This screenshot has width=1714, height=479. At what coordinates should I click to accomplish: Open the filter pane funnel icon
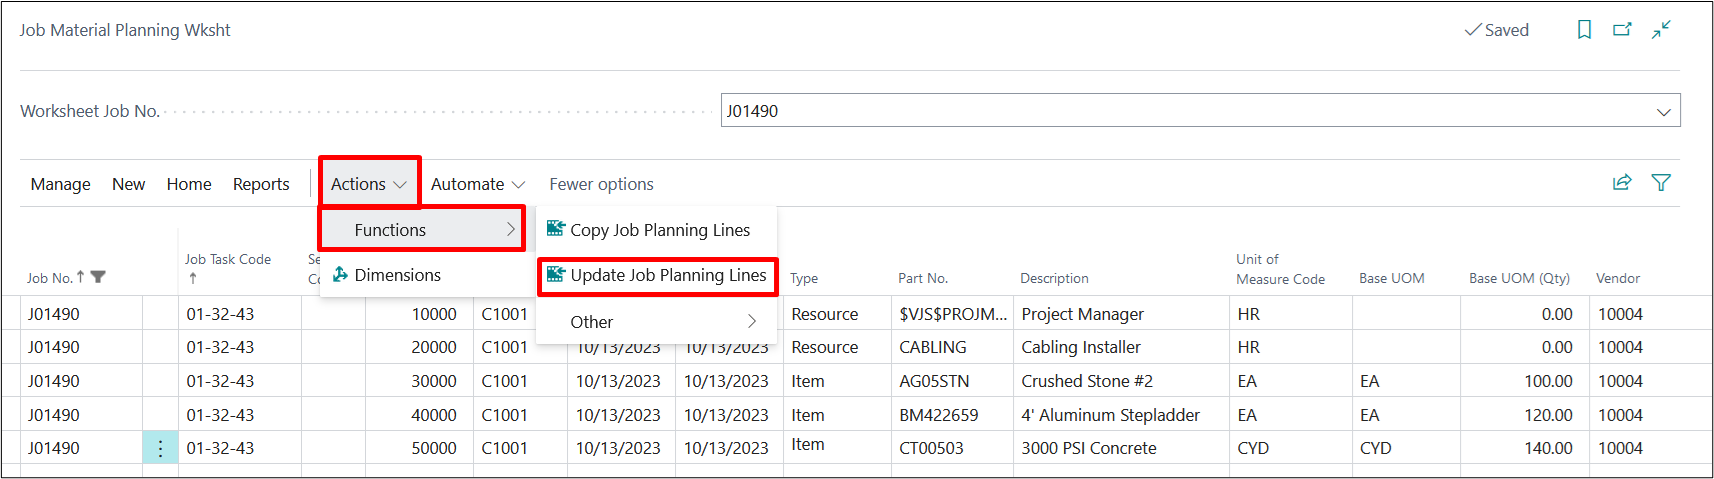1661,182
